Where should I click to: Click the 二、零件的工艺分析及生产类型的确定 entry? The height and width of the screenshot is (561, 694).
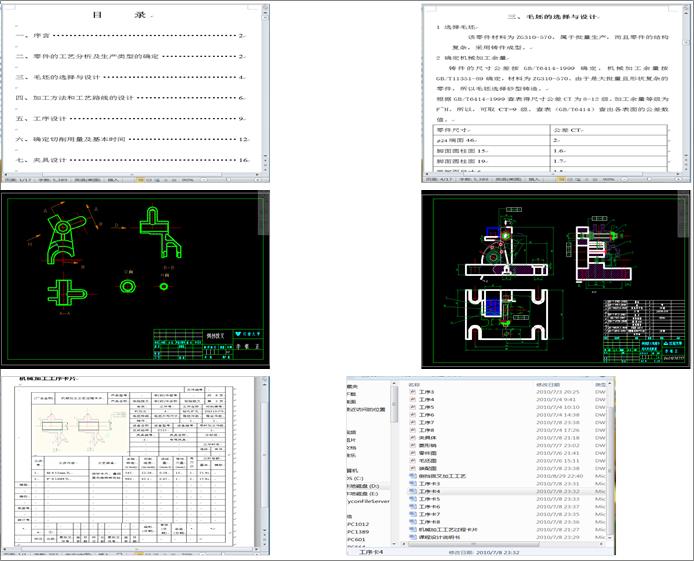(x=131, y=56)
